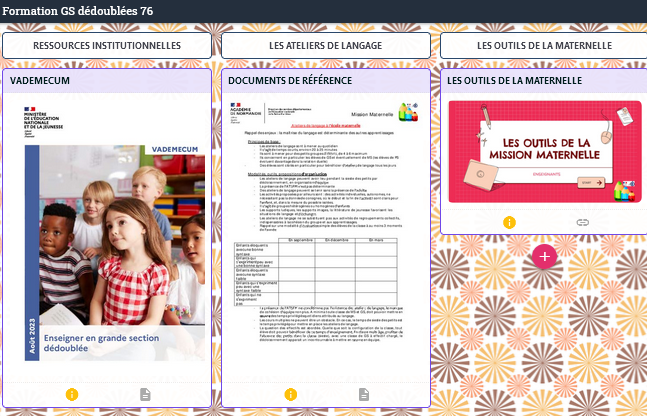This screenshot has width=647, height=416.
Task: Click the info icon on the Vademecum card
Action: coord(71,395)
